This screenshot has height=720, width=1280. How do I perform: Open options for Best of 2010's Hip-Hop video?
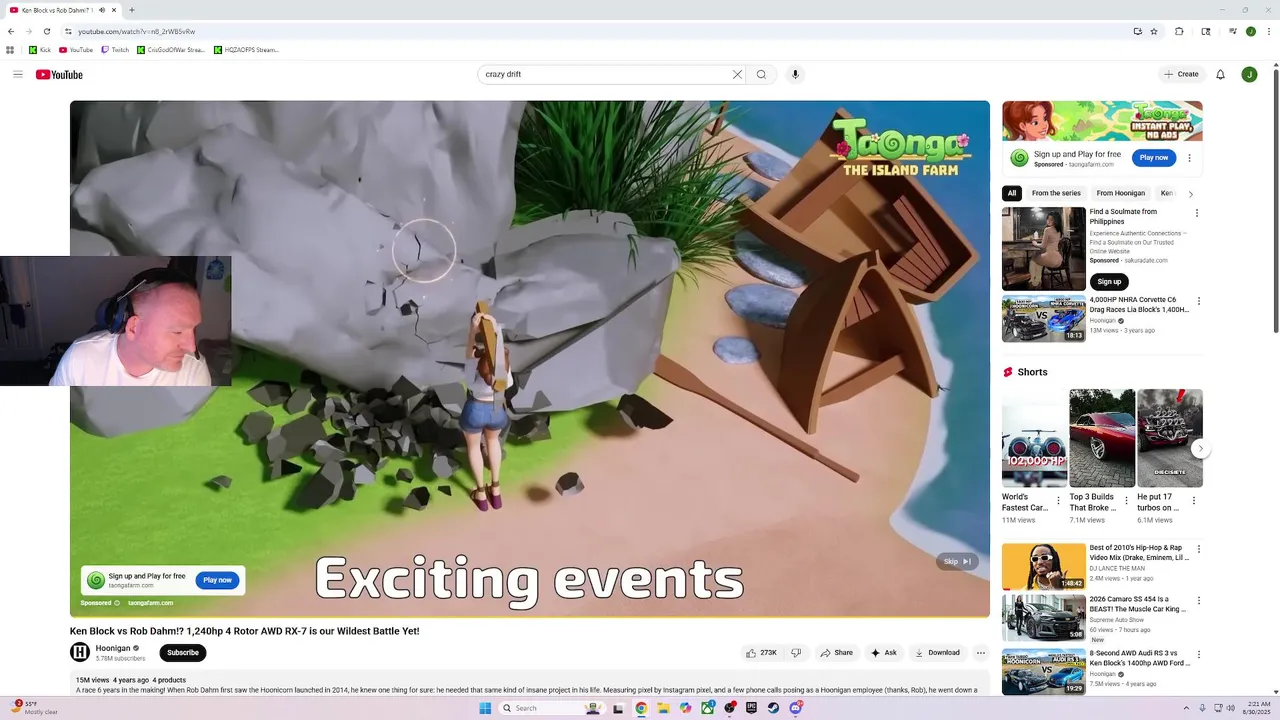(x=1199, y=549)
